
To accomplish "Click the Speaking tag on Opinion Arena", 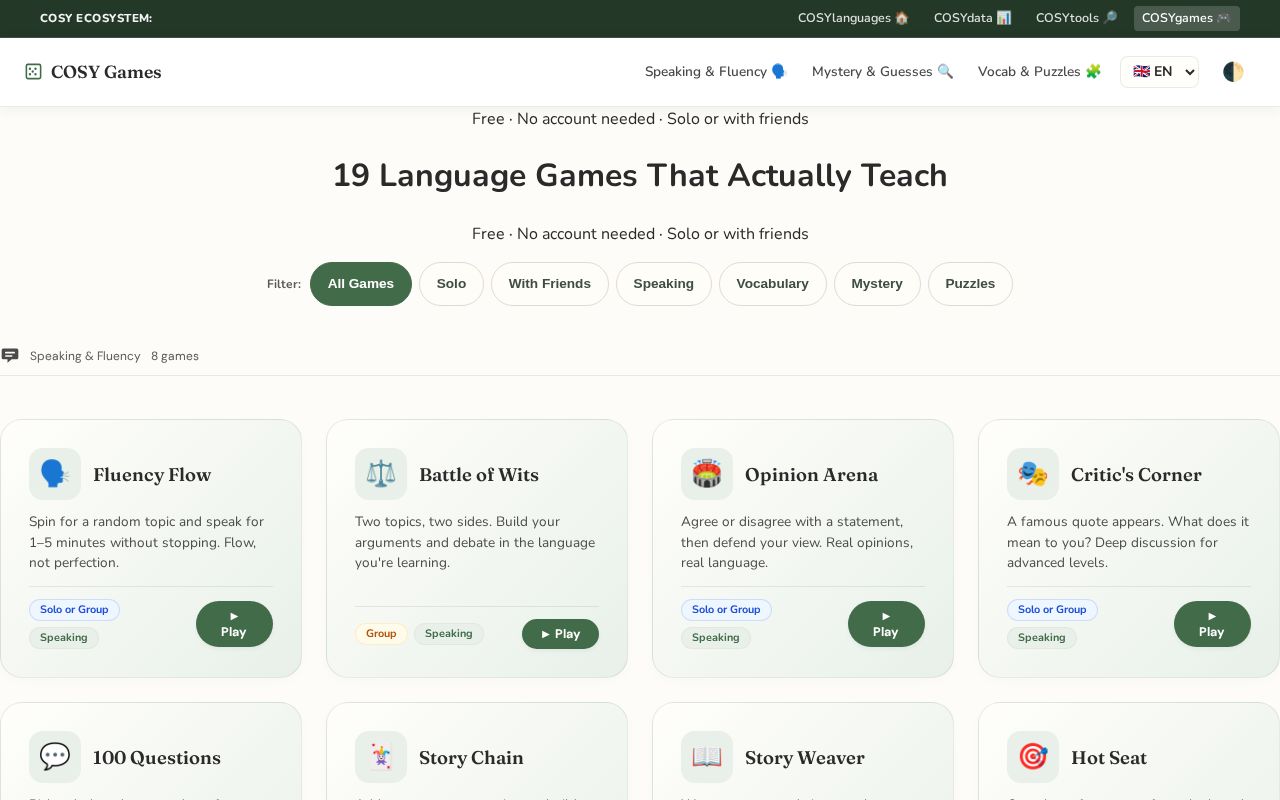I will click(716, 638).
